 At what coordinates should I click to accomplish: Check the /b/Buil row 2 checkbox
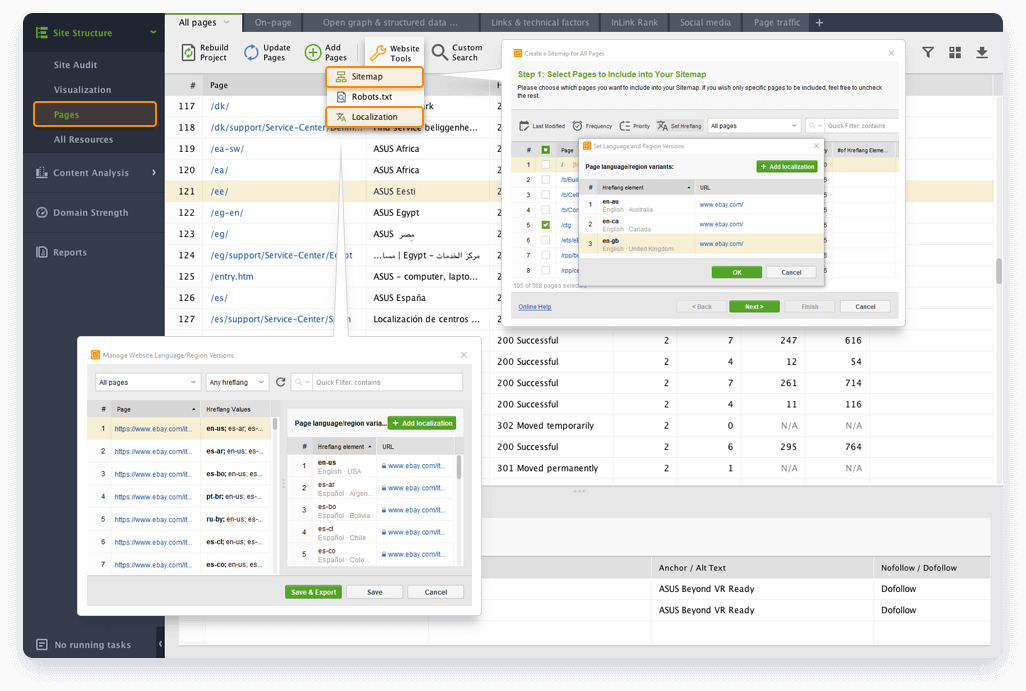pyautogui.click(x=546, y=179)
